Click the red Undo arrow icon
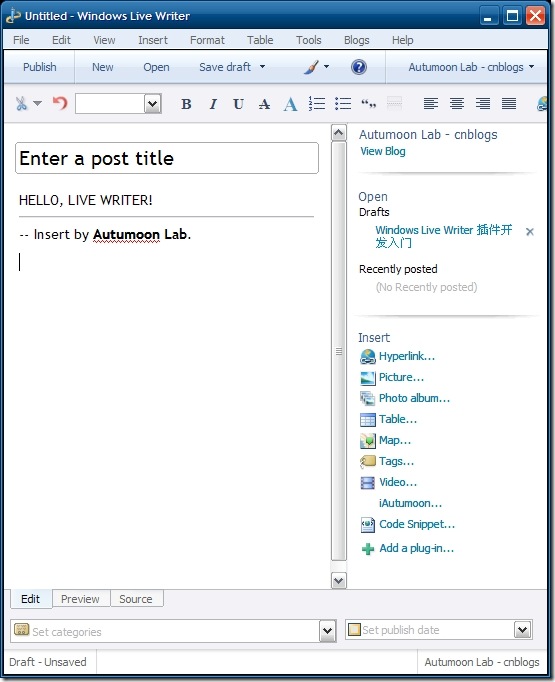The image size is (555, 682). click(x=60, y=104)
